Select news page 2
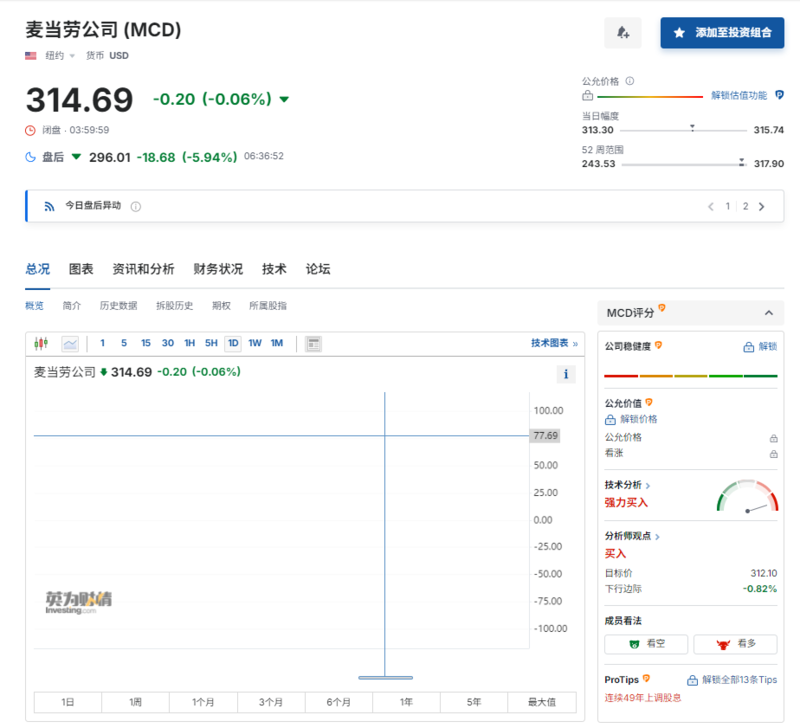 click(745, 206)
